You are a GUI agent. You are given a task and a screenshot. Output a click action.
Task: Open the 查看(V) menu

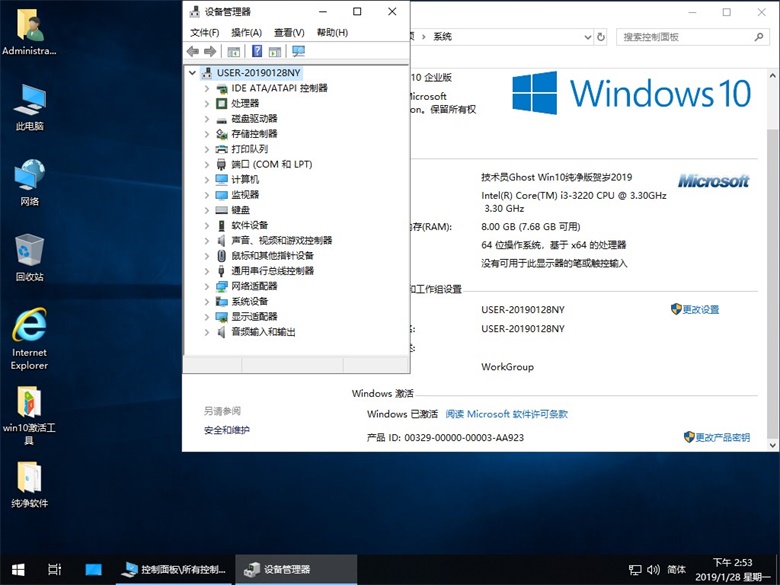point(289,32)
